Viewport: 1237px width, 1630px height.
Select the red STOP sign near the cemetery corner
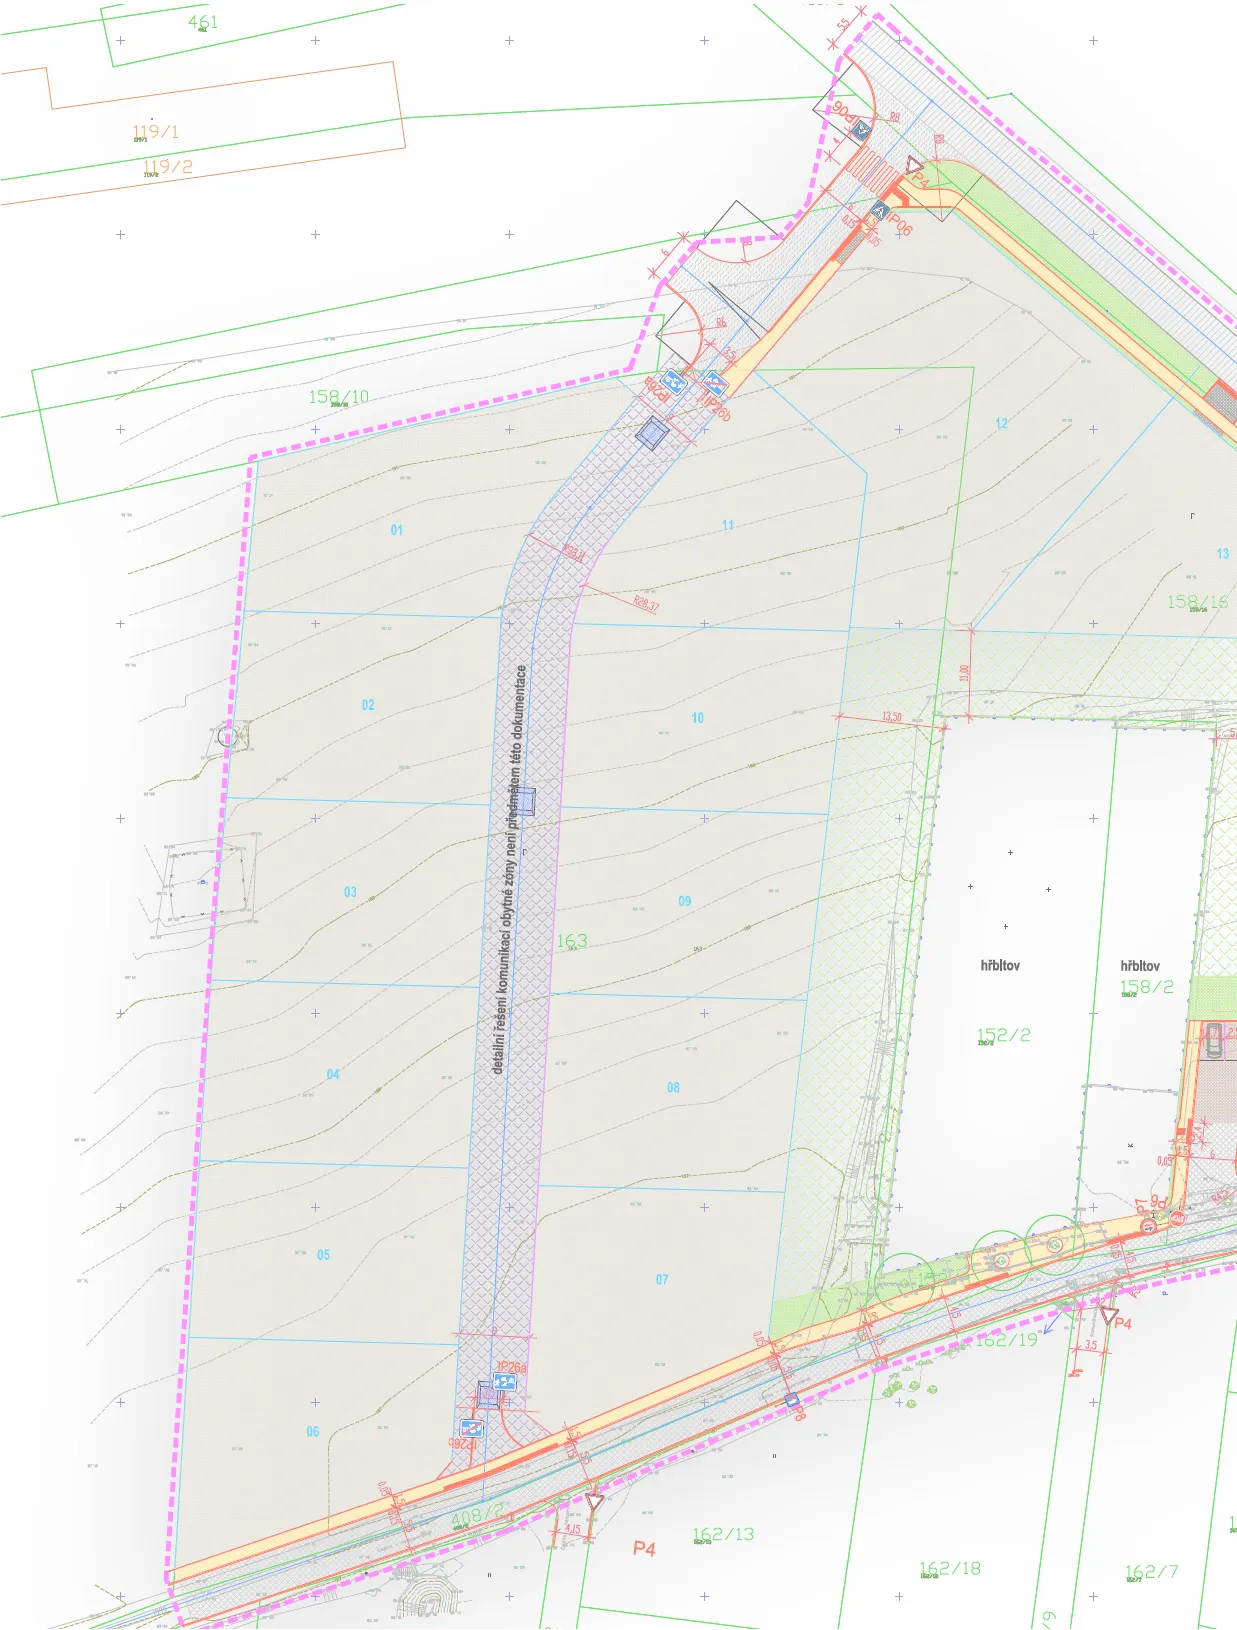(x=1177, y=1218)
